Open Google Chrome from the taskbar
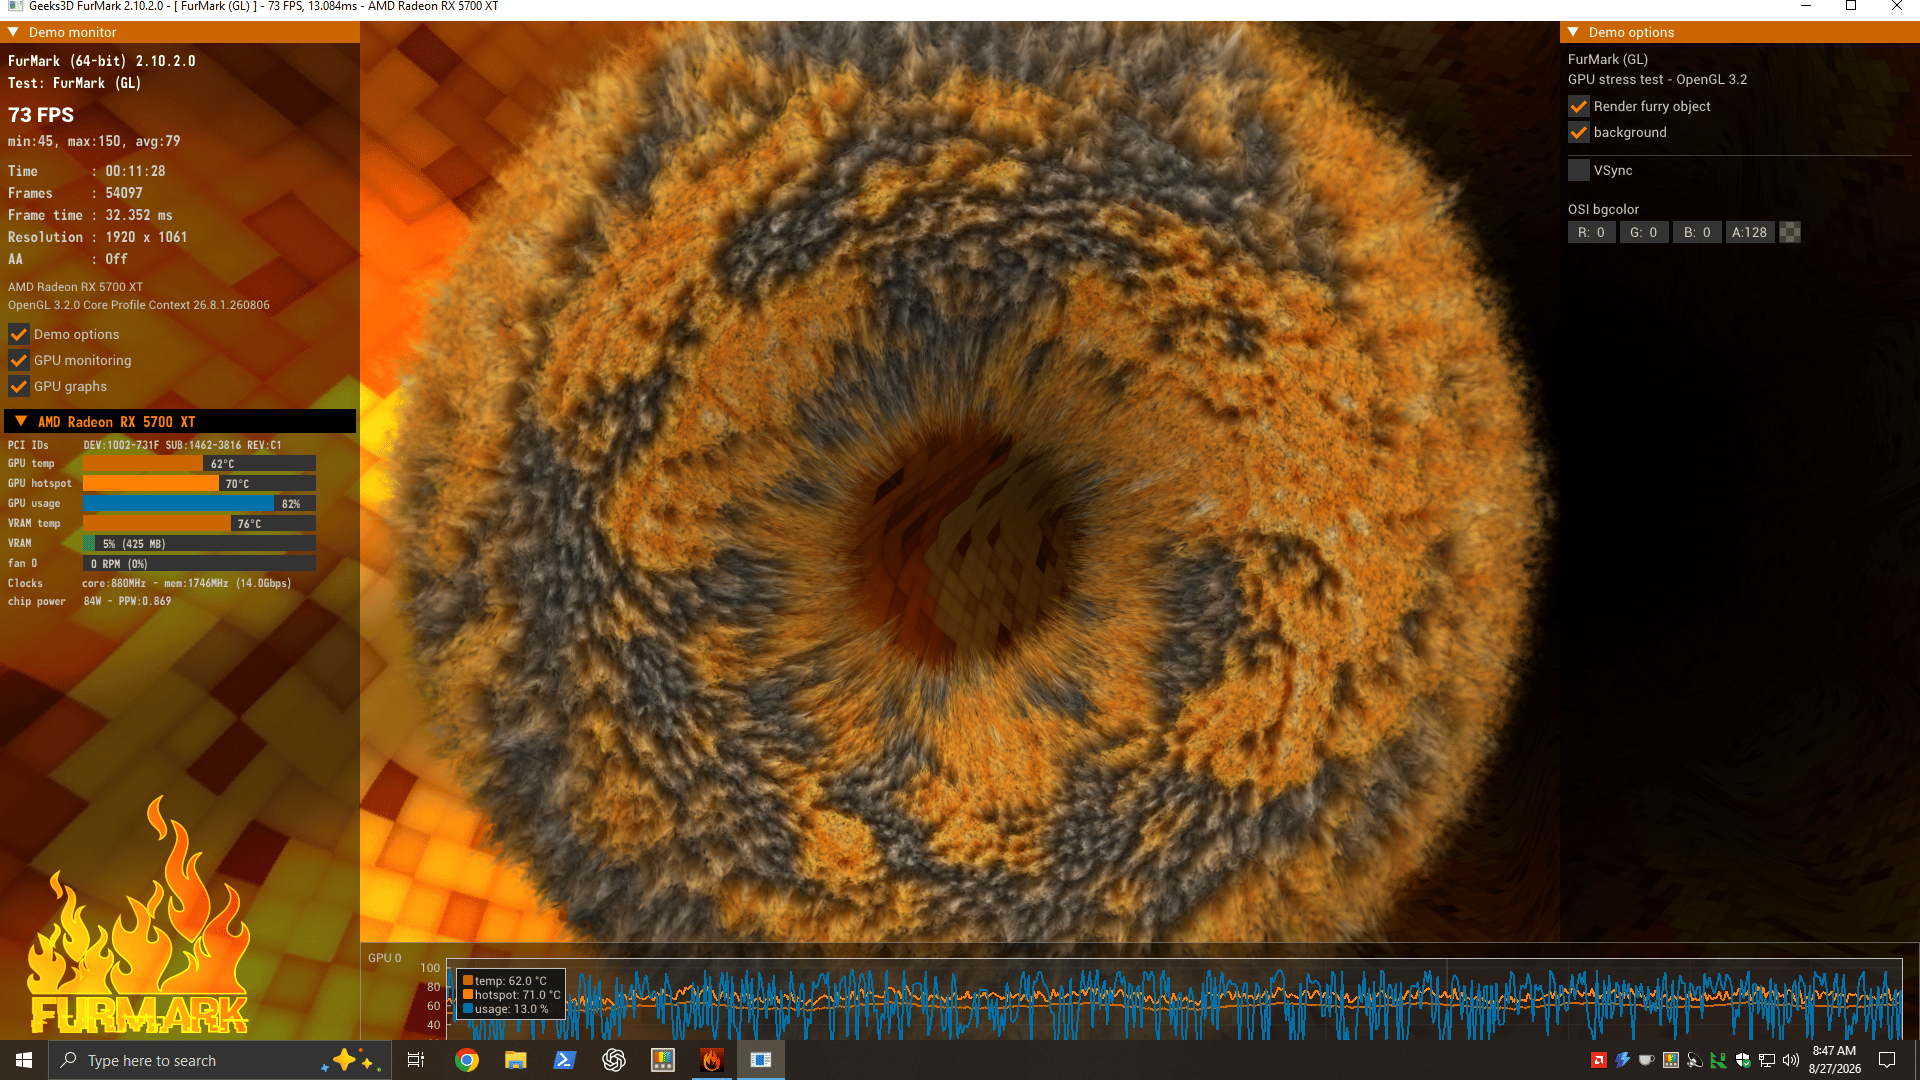This screenshot has height=1080, width=1920. point(466,1060)
